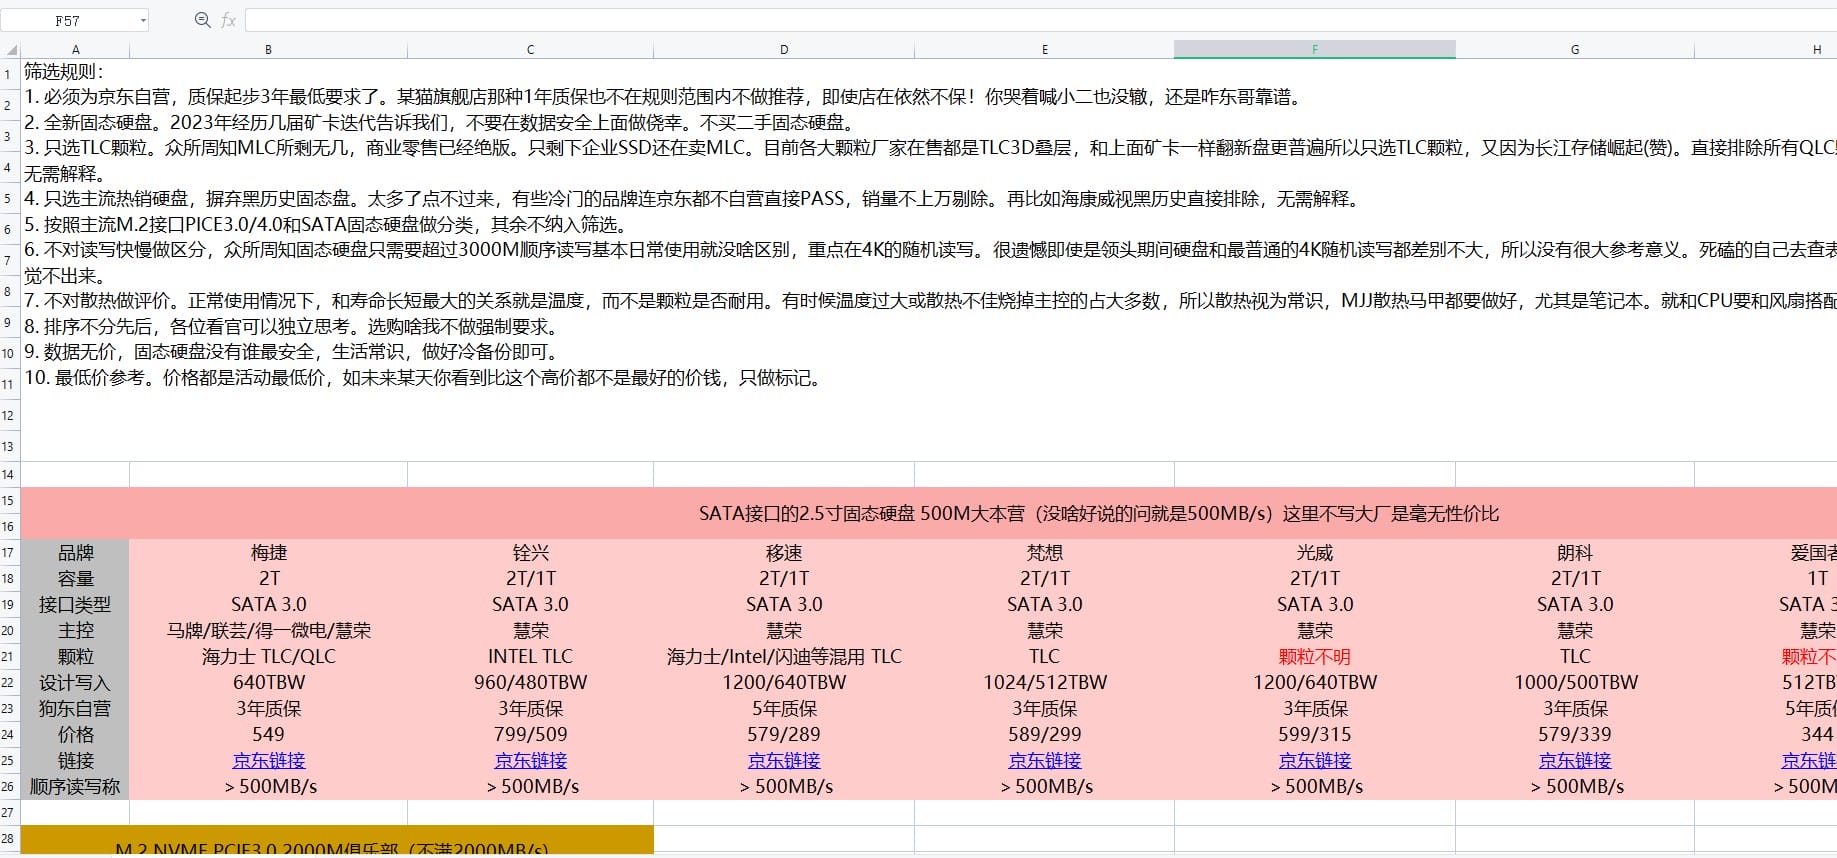Click the 品牌 label cell

(x=75, y=552)
